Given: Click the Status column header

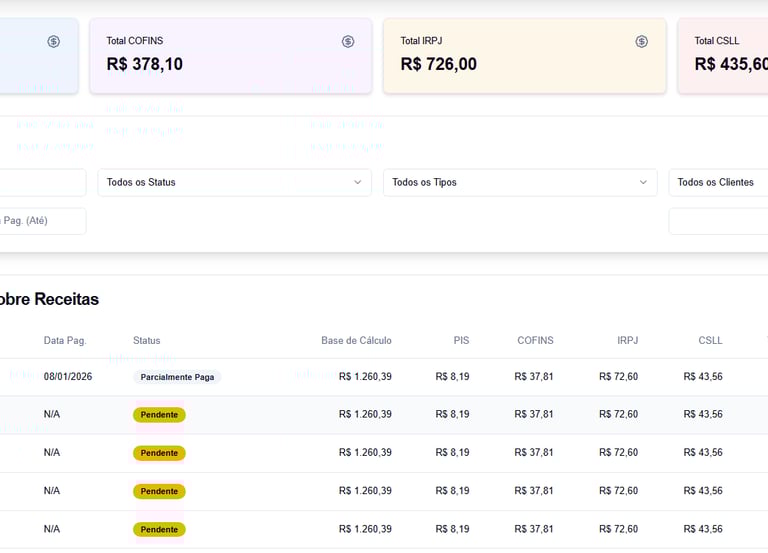Looking at the screenshot, I should 146,340.
